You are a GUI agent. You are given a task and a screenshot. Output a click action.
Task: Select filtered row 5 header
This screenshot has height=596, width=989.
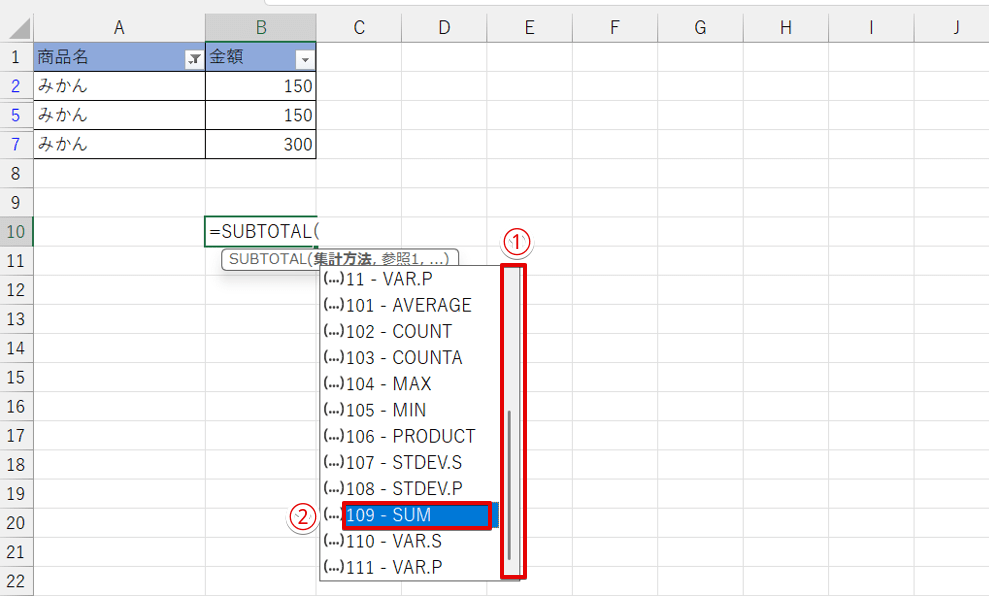point(16,115)
